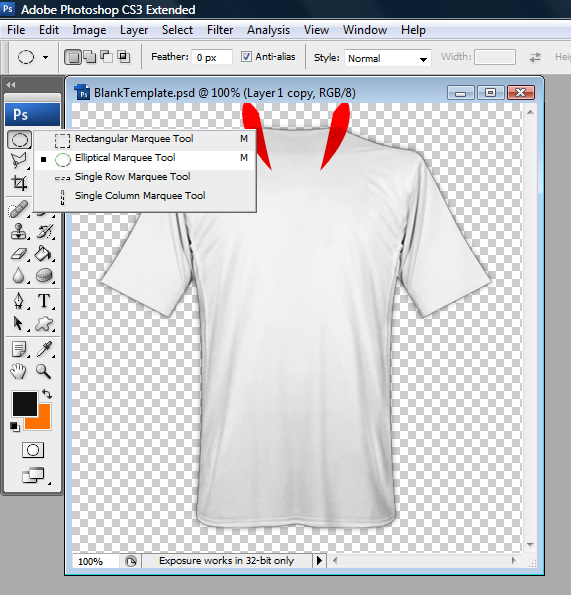The image size is (571, 595).
Task: Open the Help menu
Action: coord(413,30)
